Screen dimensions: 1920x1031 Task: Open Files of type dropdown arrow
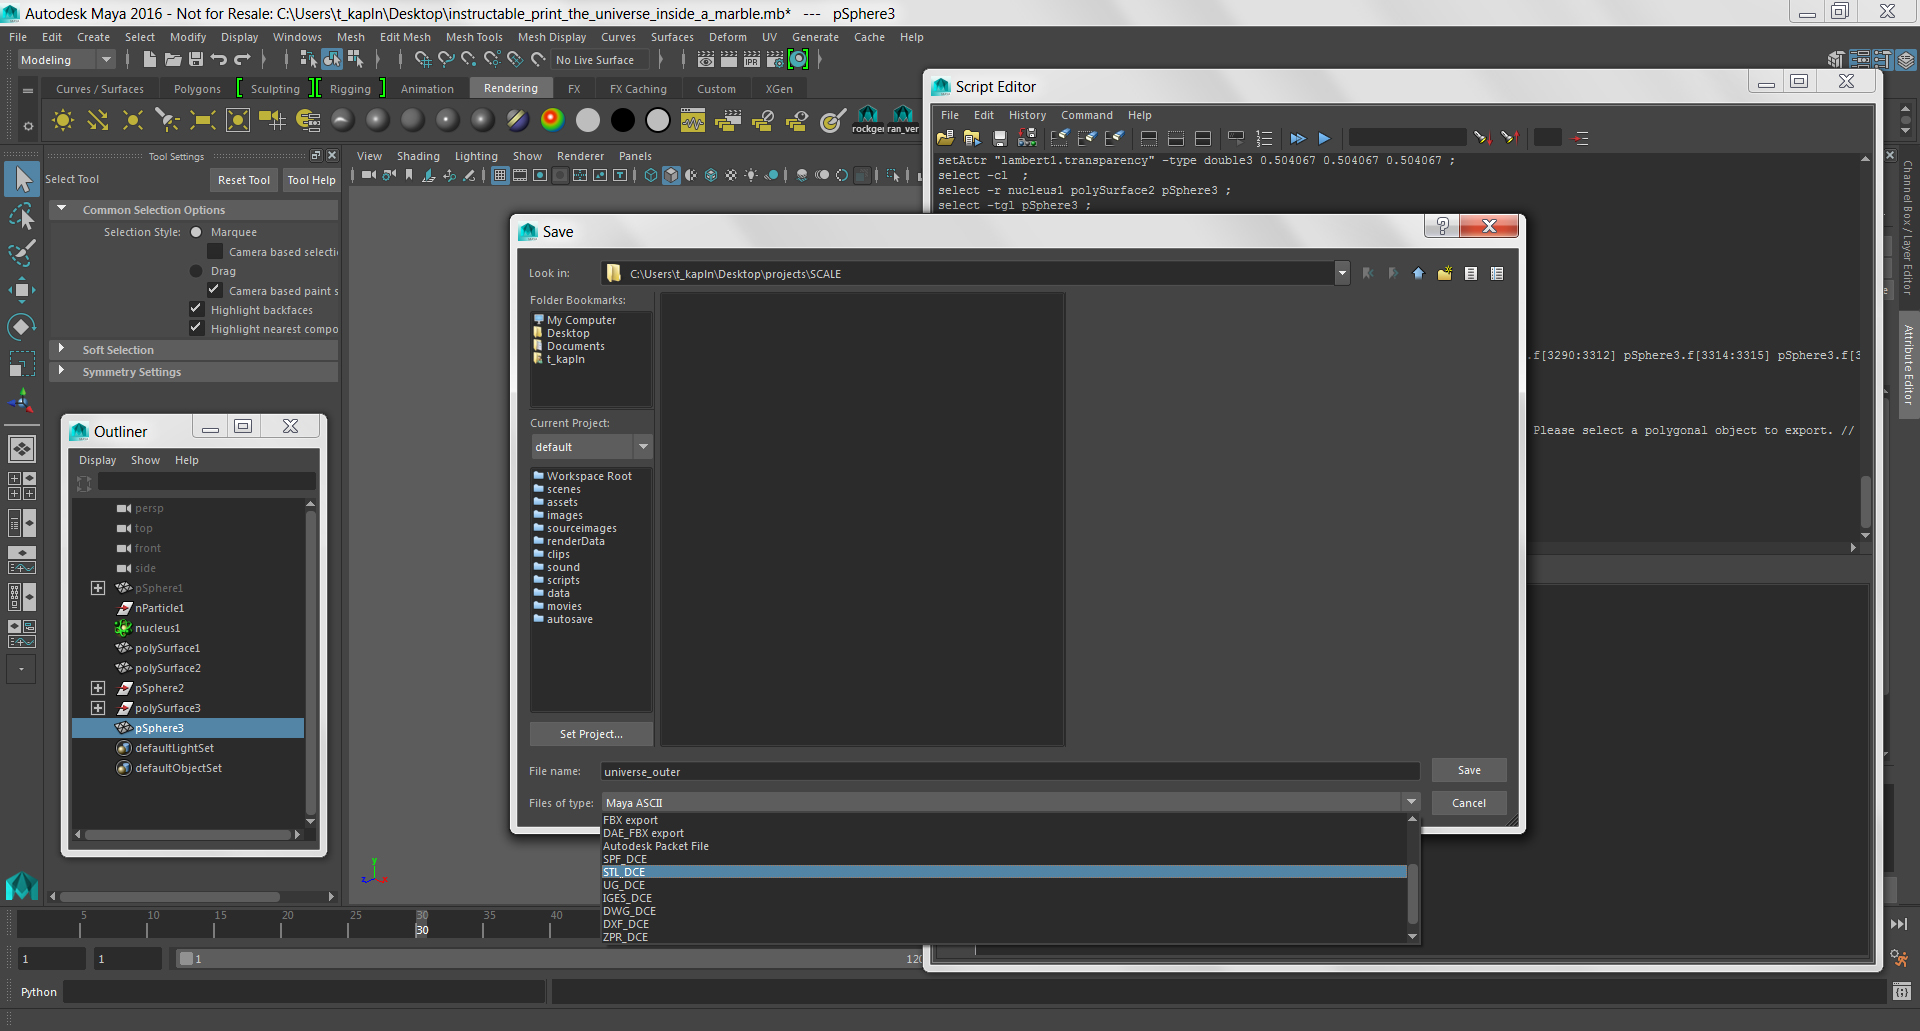click(1411, 802)
